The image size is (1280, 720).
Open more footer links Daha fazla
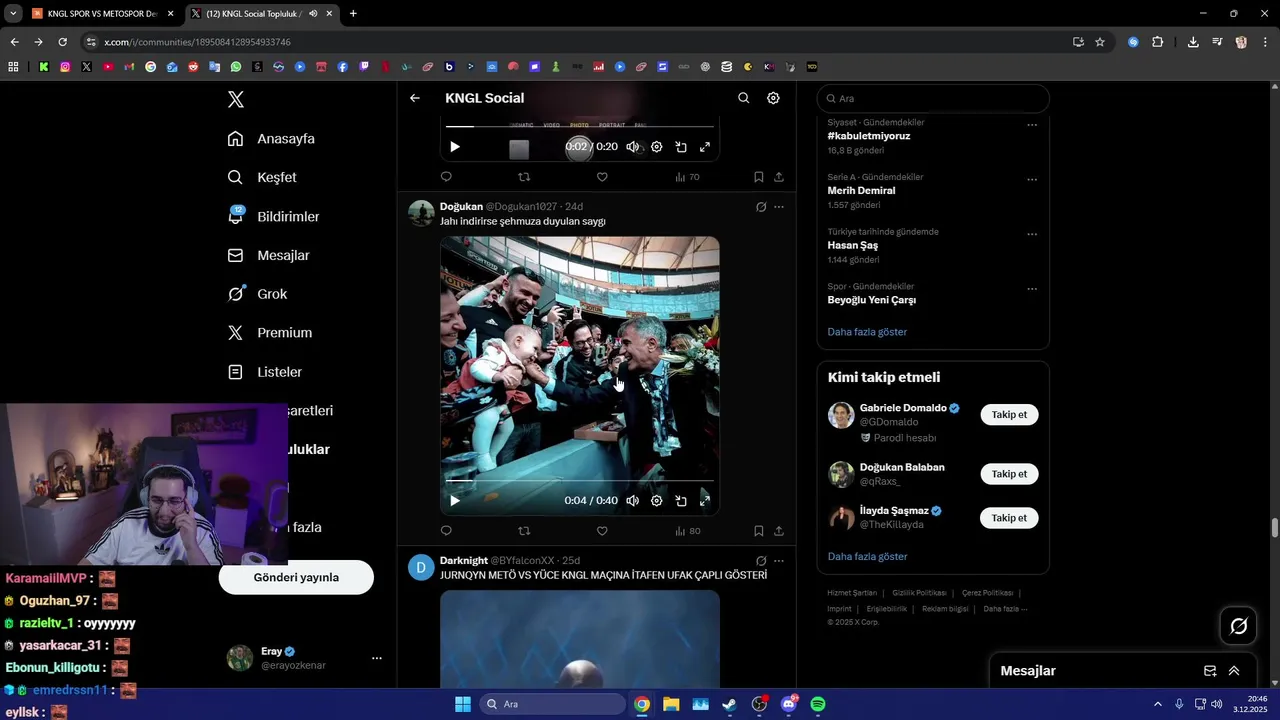click(1005, 609)
